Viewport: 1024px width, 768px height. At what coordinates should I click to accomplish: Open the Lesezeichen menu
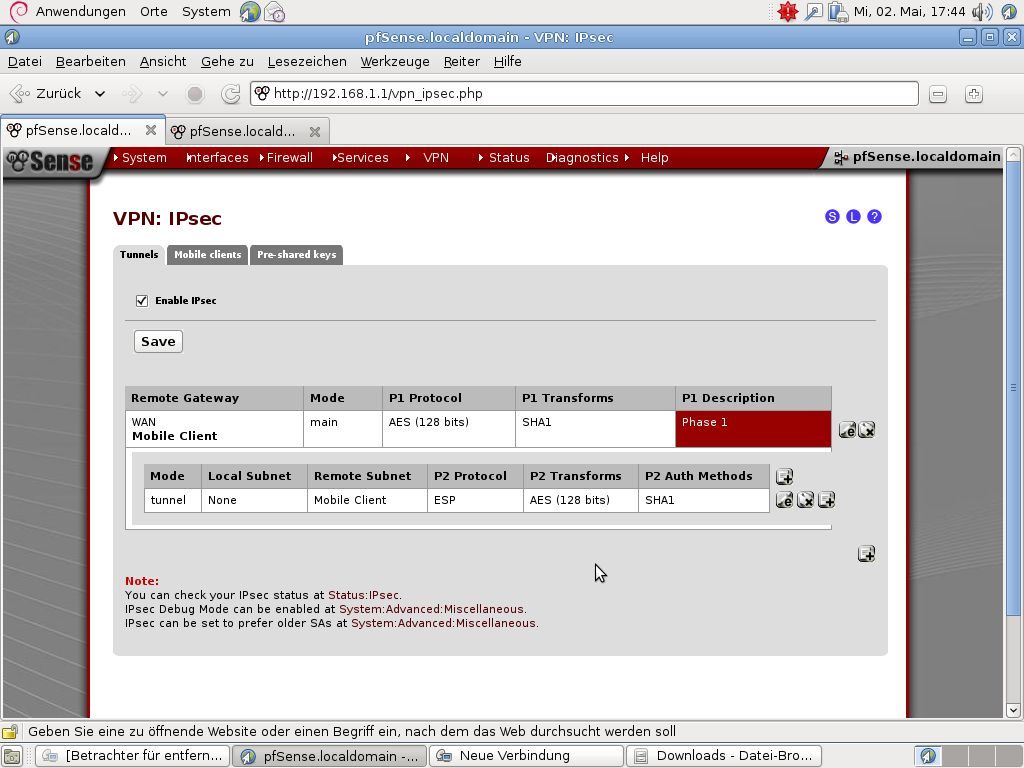coord(307,61)
